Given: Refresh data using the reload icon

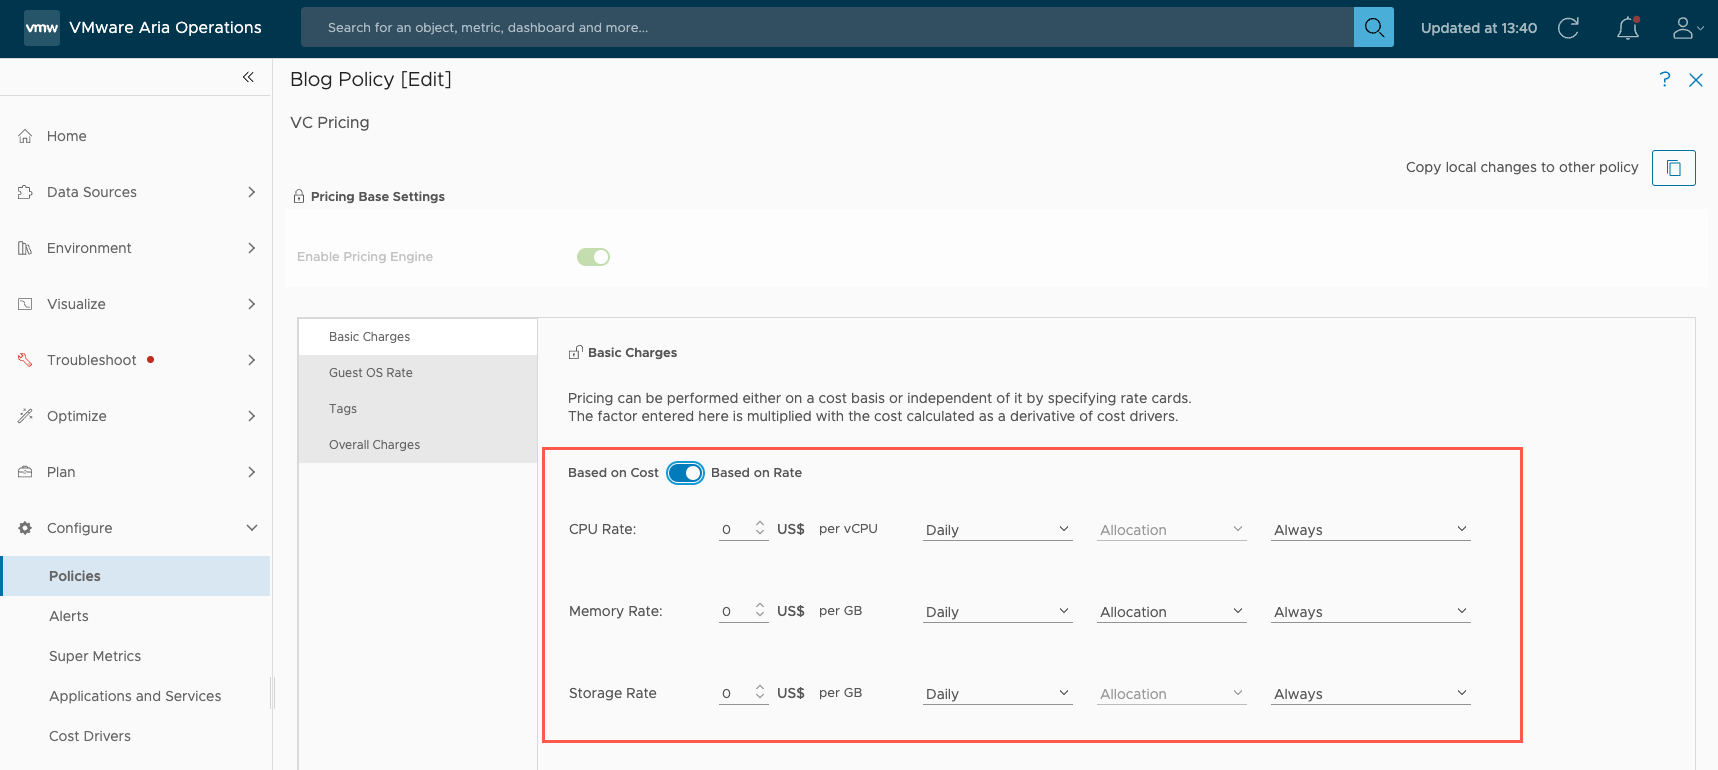Looking at the screenshot, I should 1568,28.
